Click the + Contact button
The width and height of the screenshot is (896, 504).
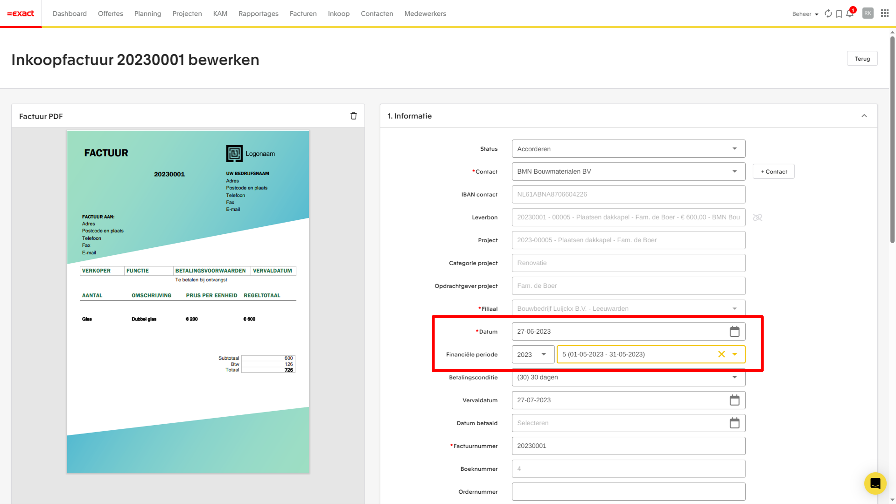click(772, 171)
